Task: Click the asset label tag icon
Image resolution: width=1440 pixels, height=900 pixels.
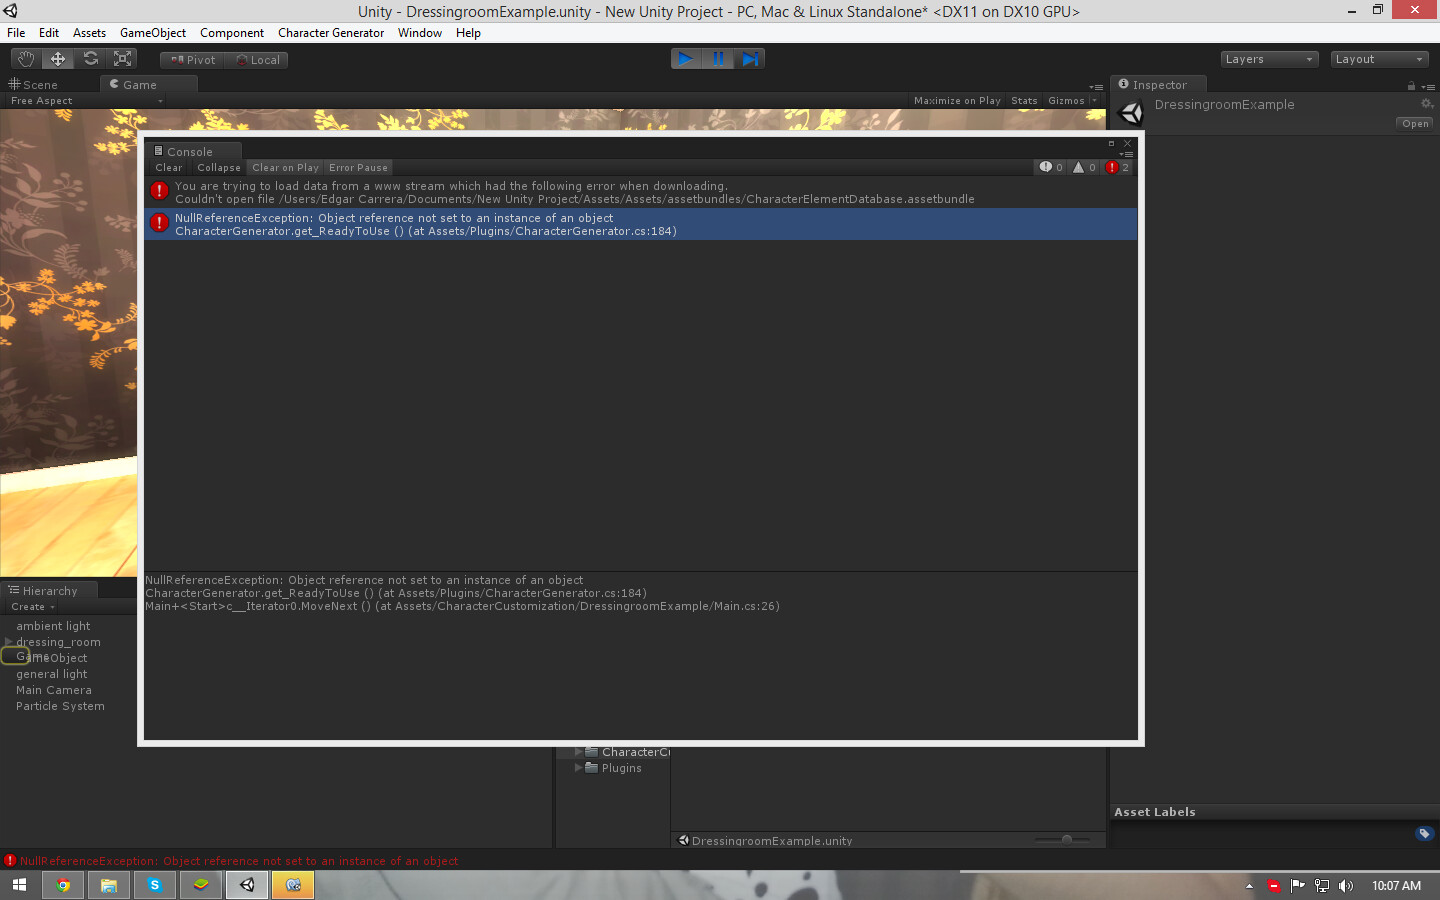Action: click(x=1424, y=833)
